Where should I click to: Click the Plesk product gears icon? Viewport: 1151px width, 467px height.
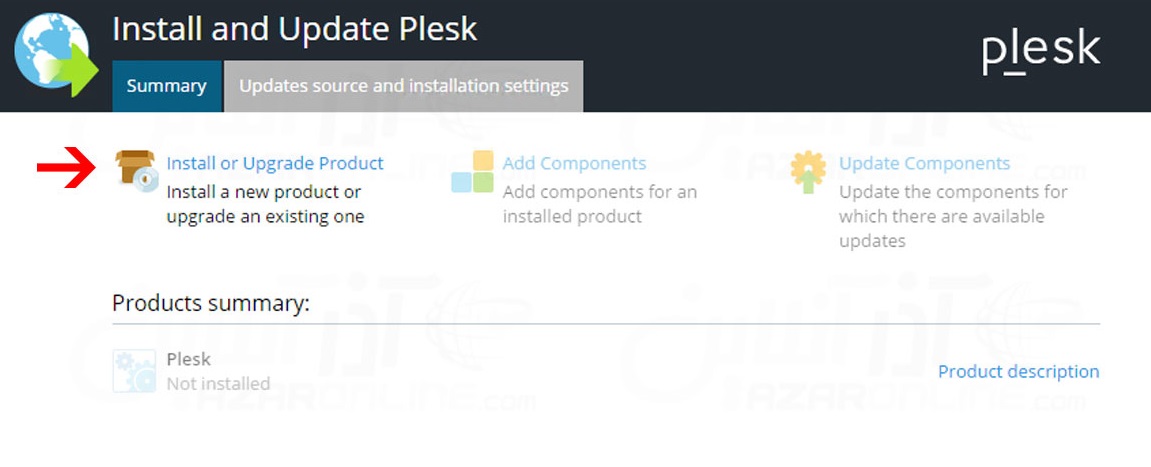click(x=134, y=371)
